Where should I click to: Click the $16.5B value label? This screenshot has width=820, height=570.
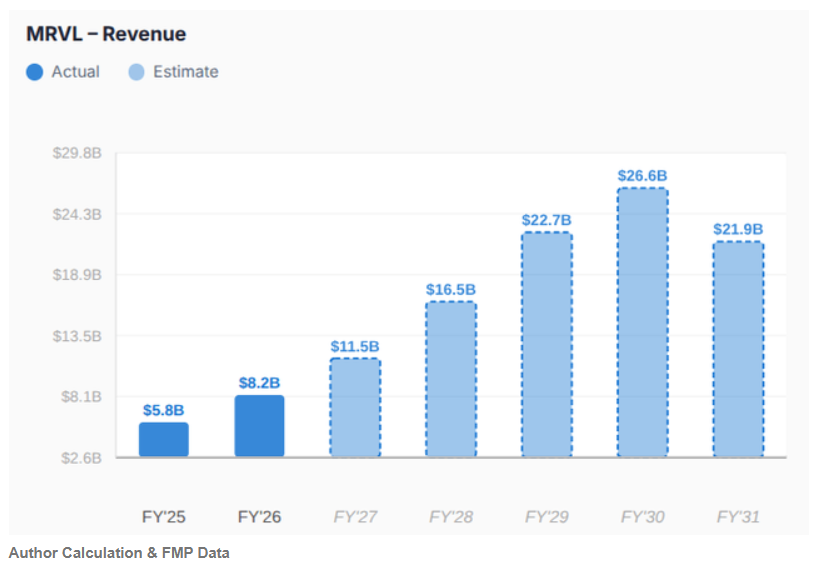[451, 289]
